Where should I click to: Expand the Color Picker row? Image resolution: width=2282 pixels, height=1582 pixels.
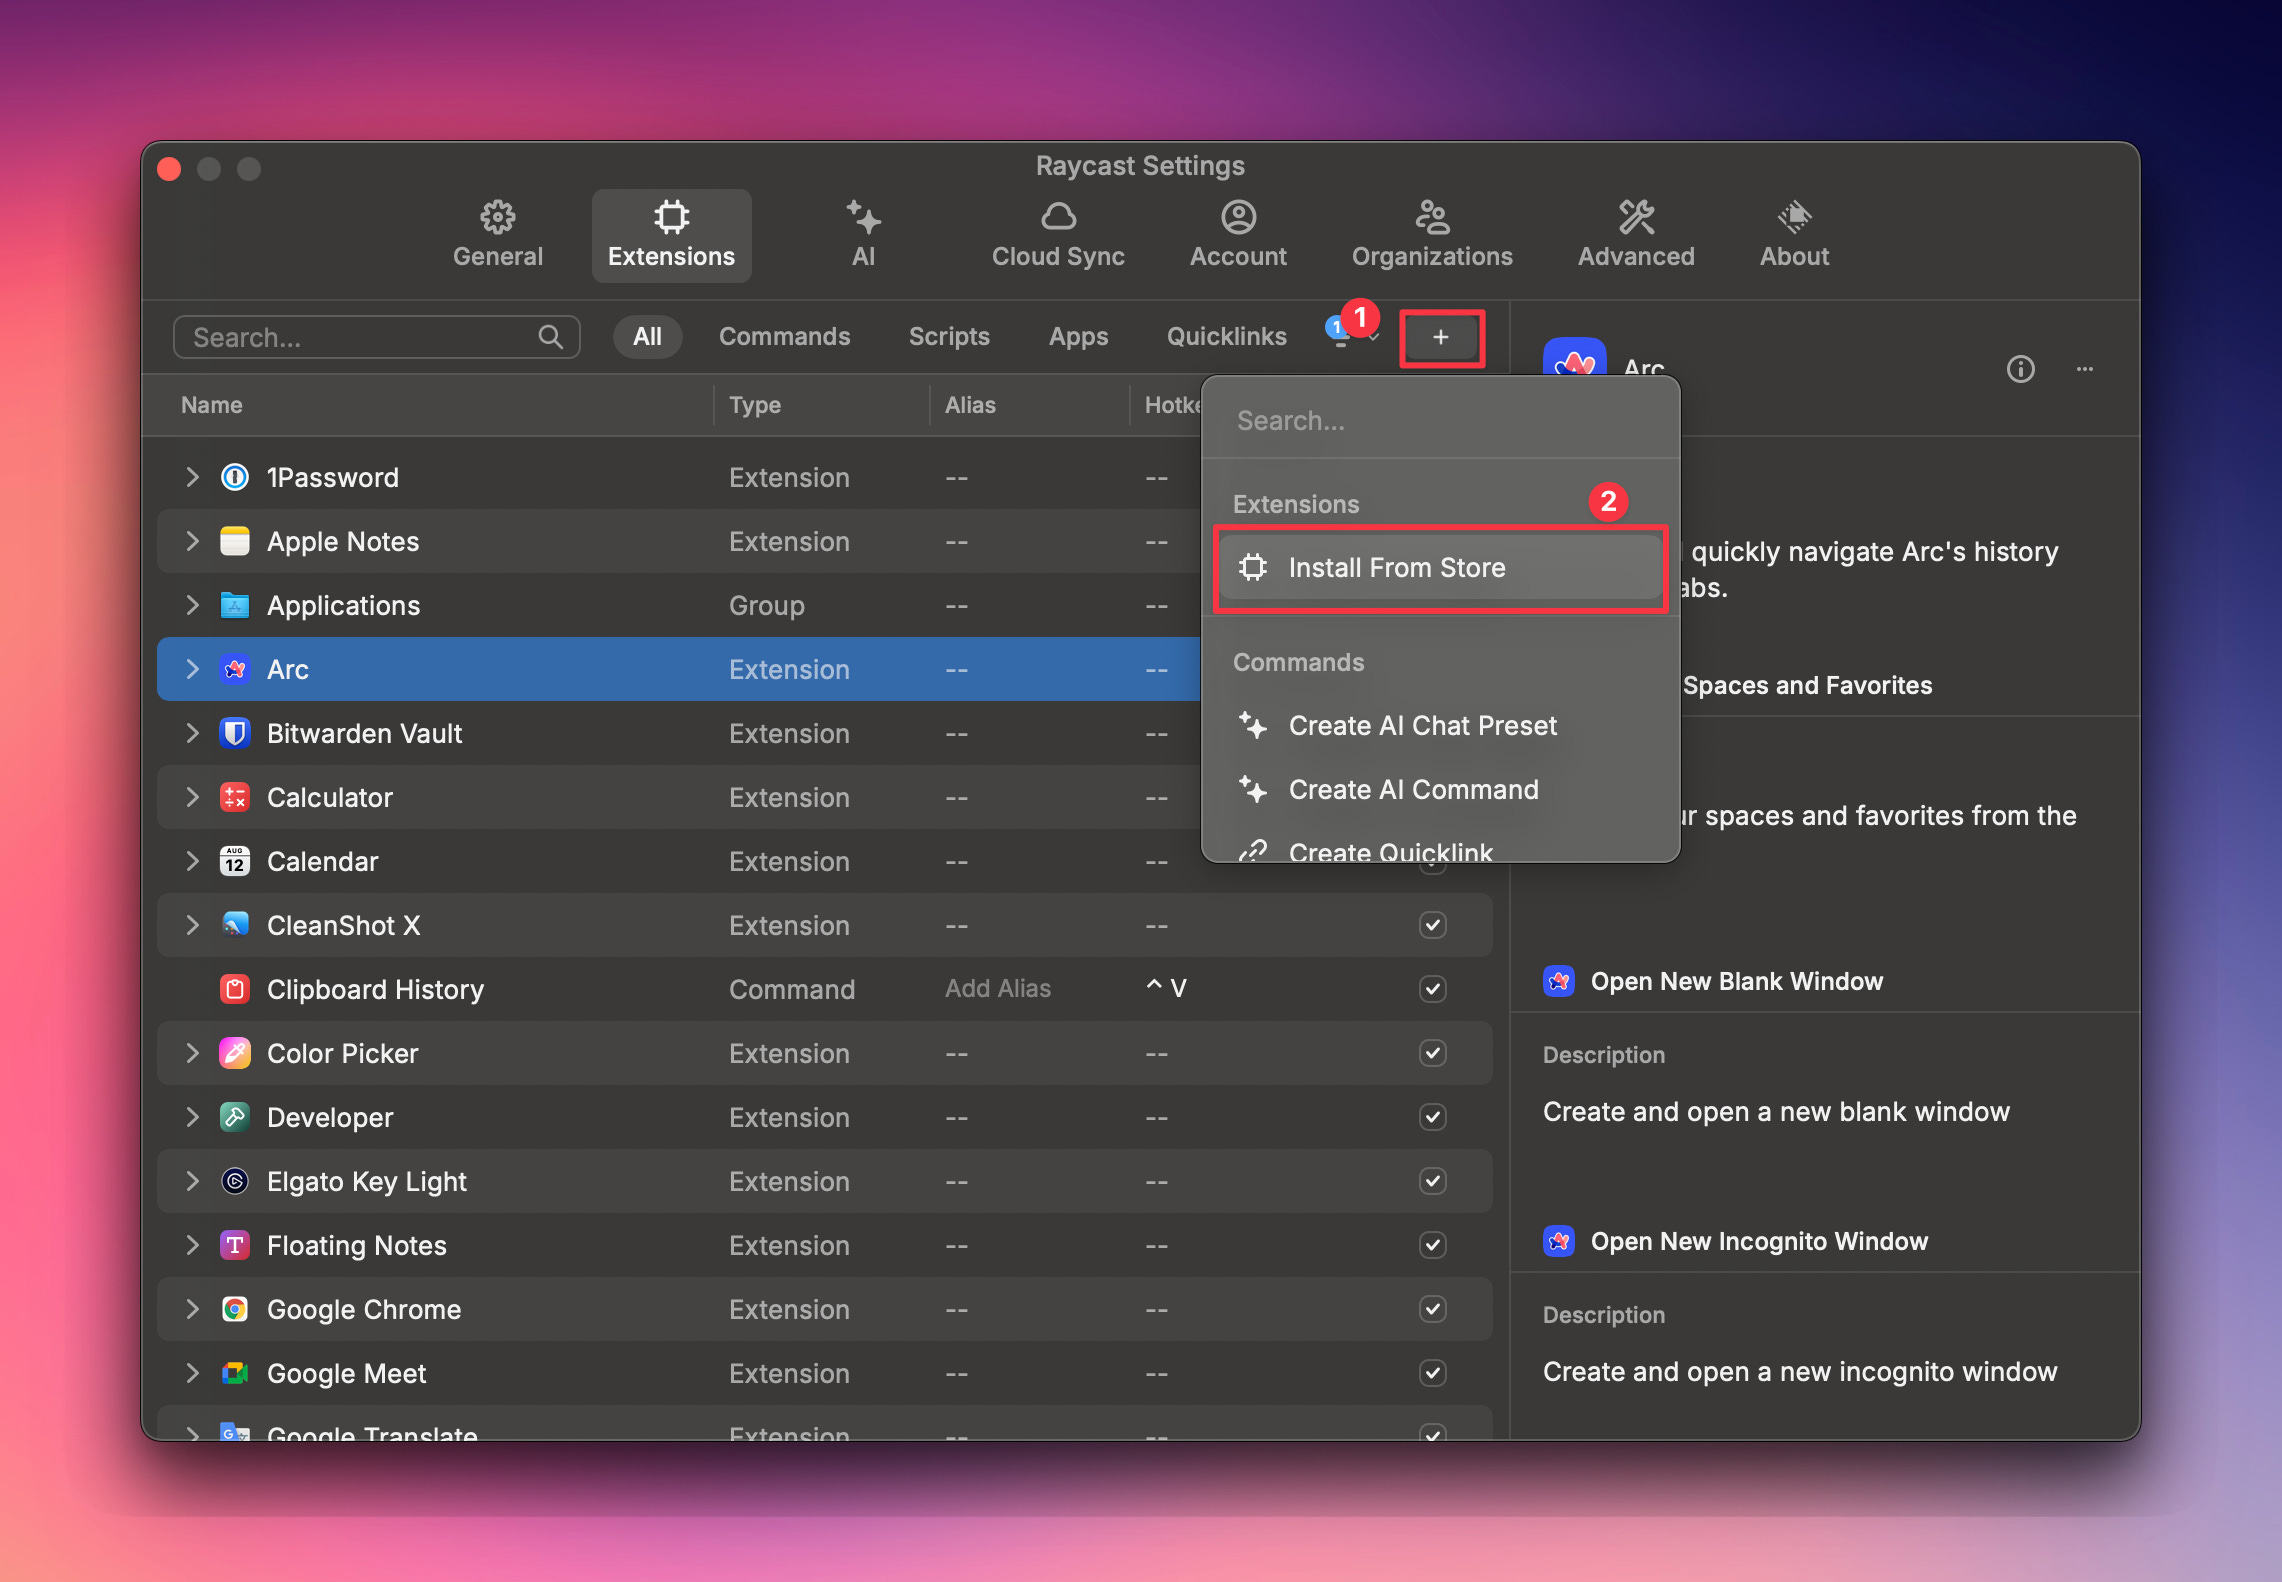192,1053
